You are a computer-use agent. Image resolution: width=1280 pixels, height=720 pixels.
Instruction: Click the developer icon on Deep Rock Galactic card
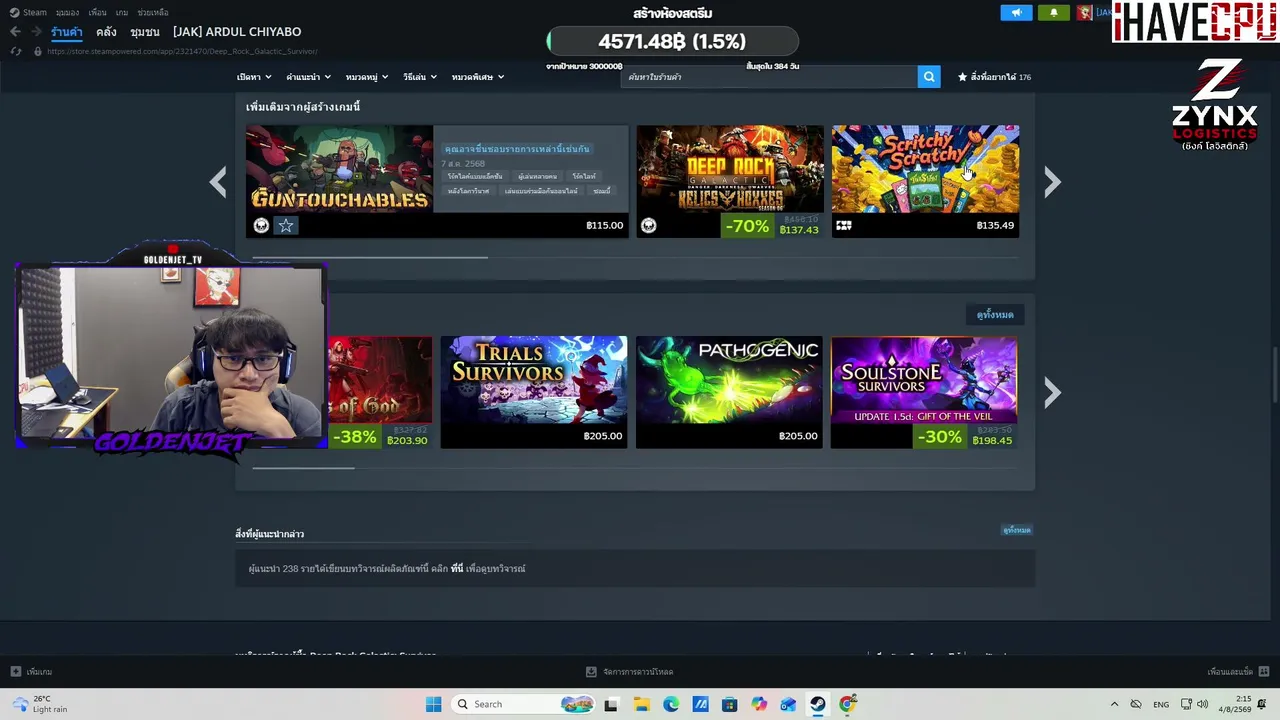pos(649,226)
